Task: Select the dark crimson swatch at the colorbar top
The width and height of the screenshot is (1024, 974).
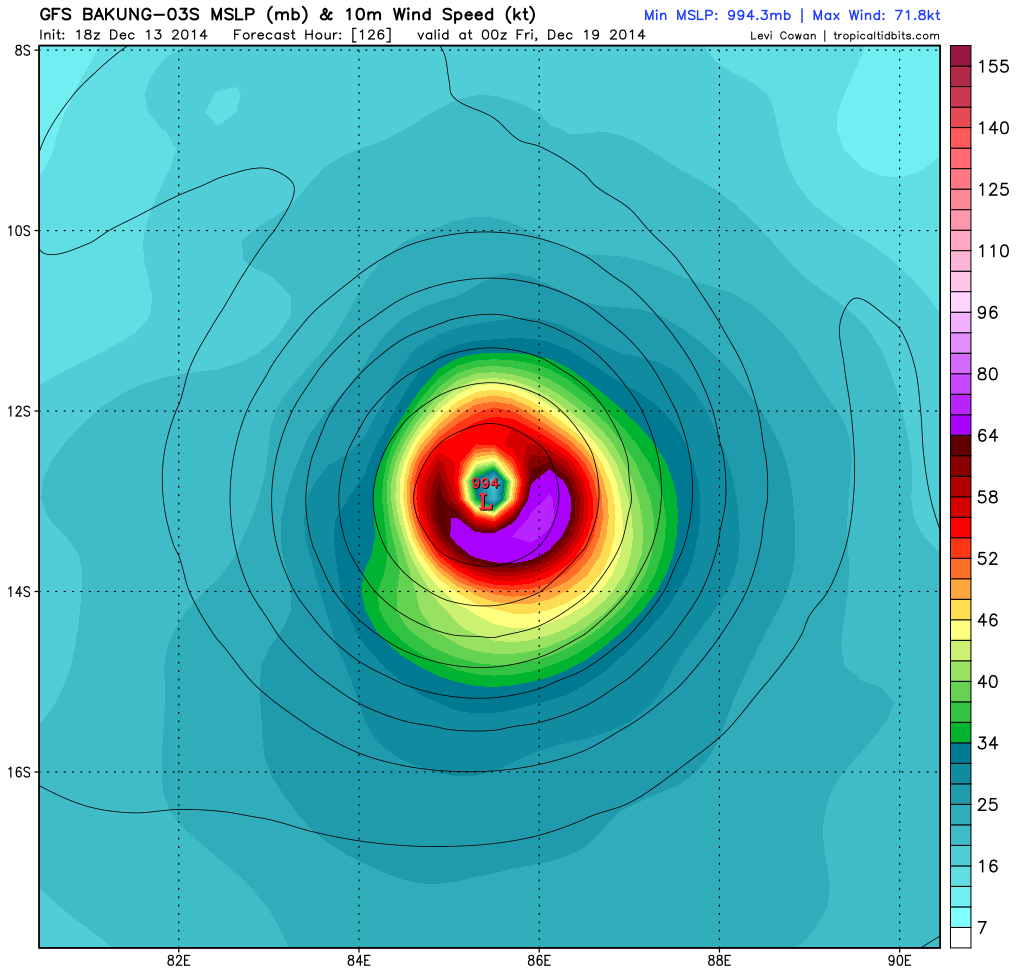Action: pyautogui.click(x=961, y=56)
